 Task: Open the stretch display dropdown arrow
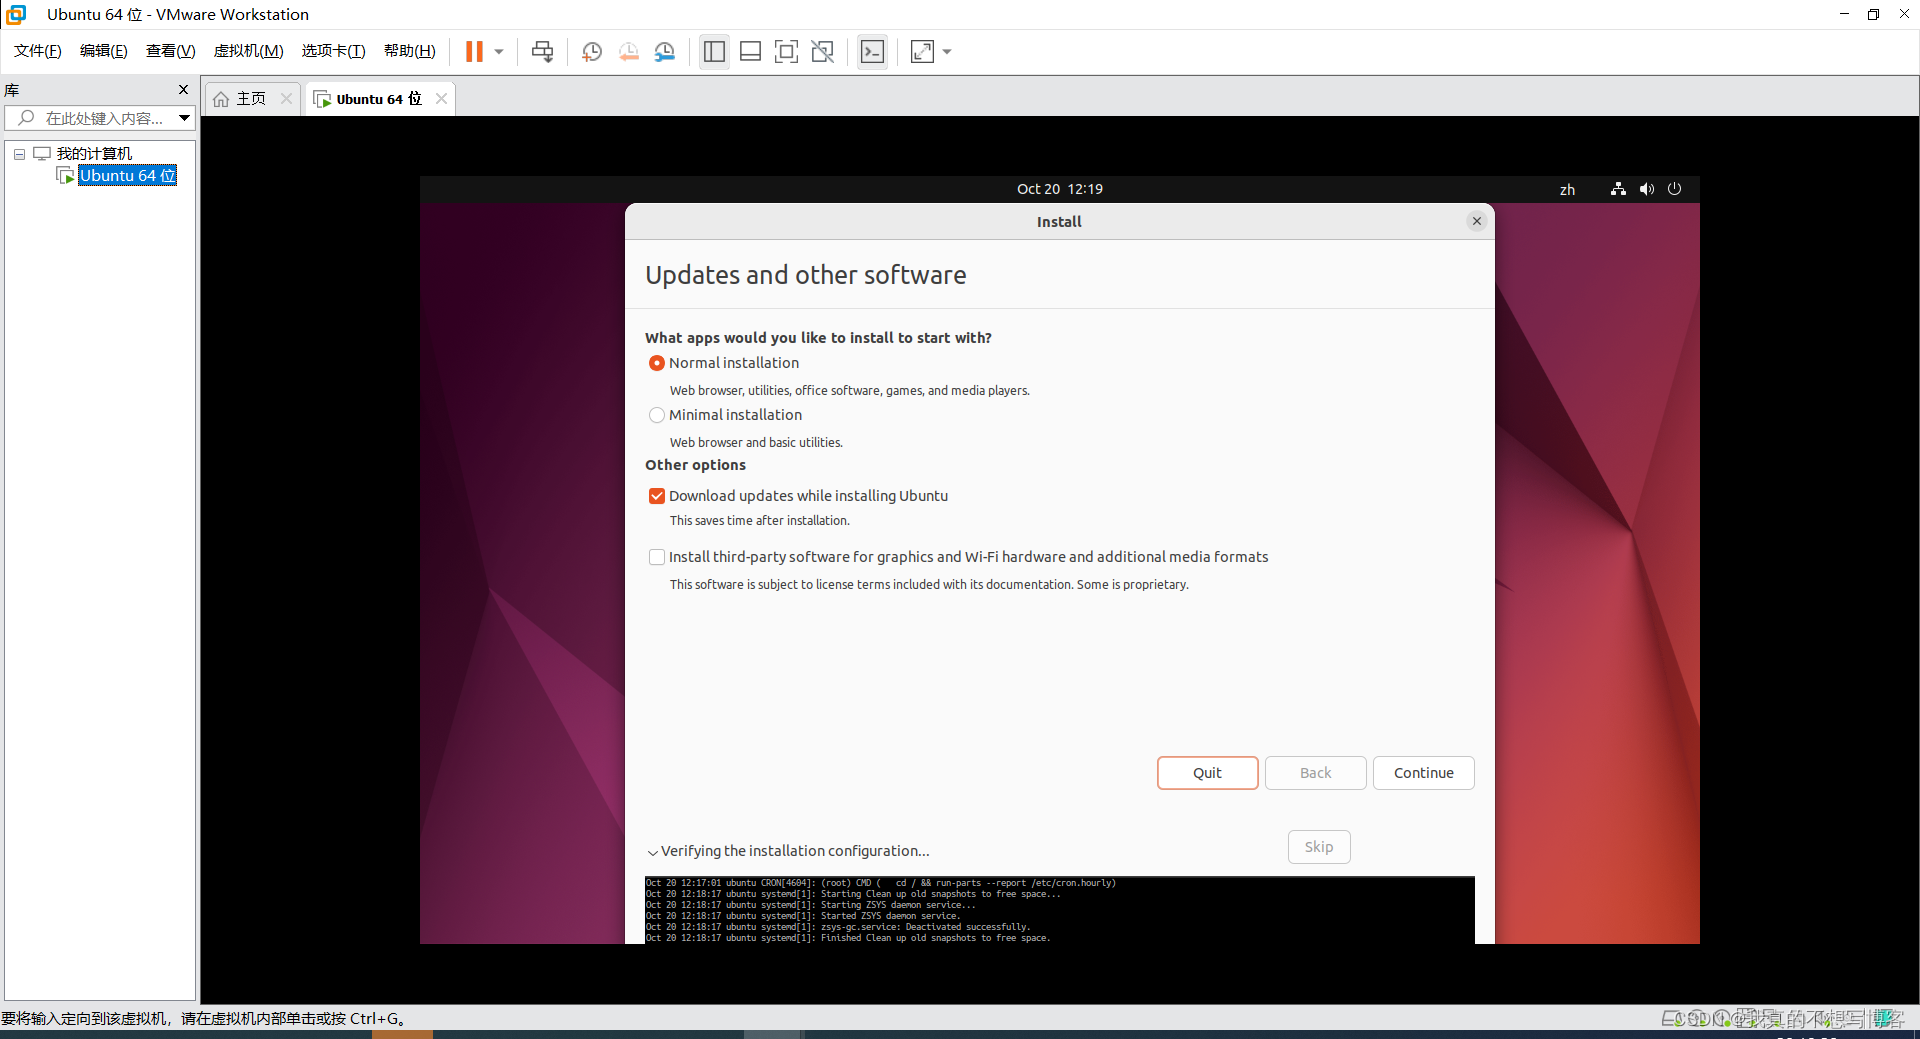click(947, 52)
